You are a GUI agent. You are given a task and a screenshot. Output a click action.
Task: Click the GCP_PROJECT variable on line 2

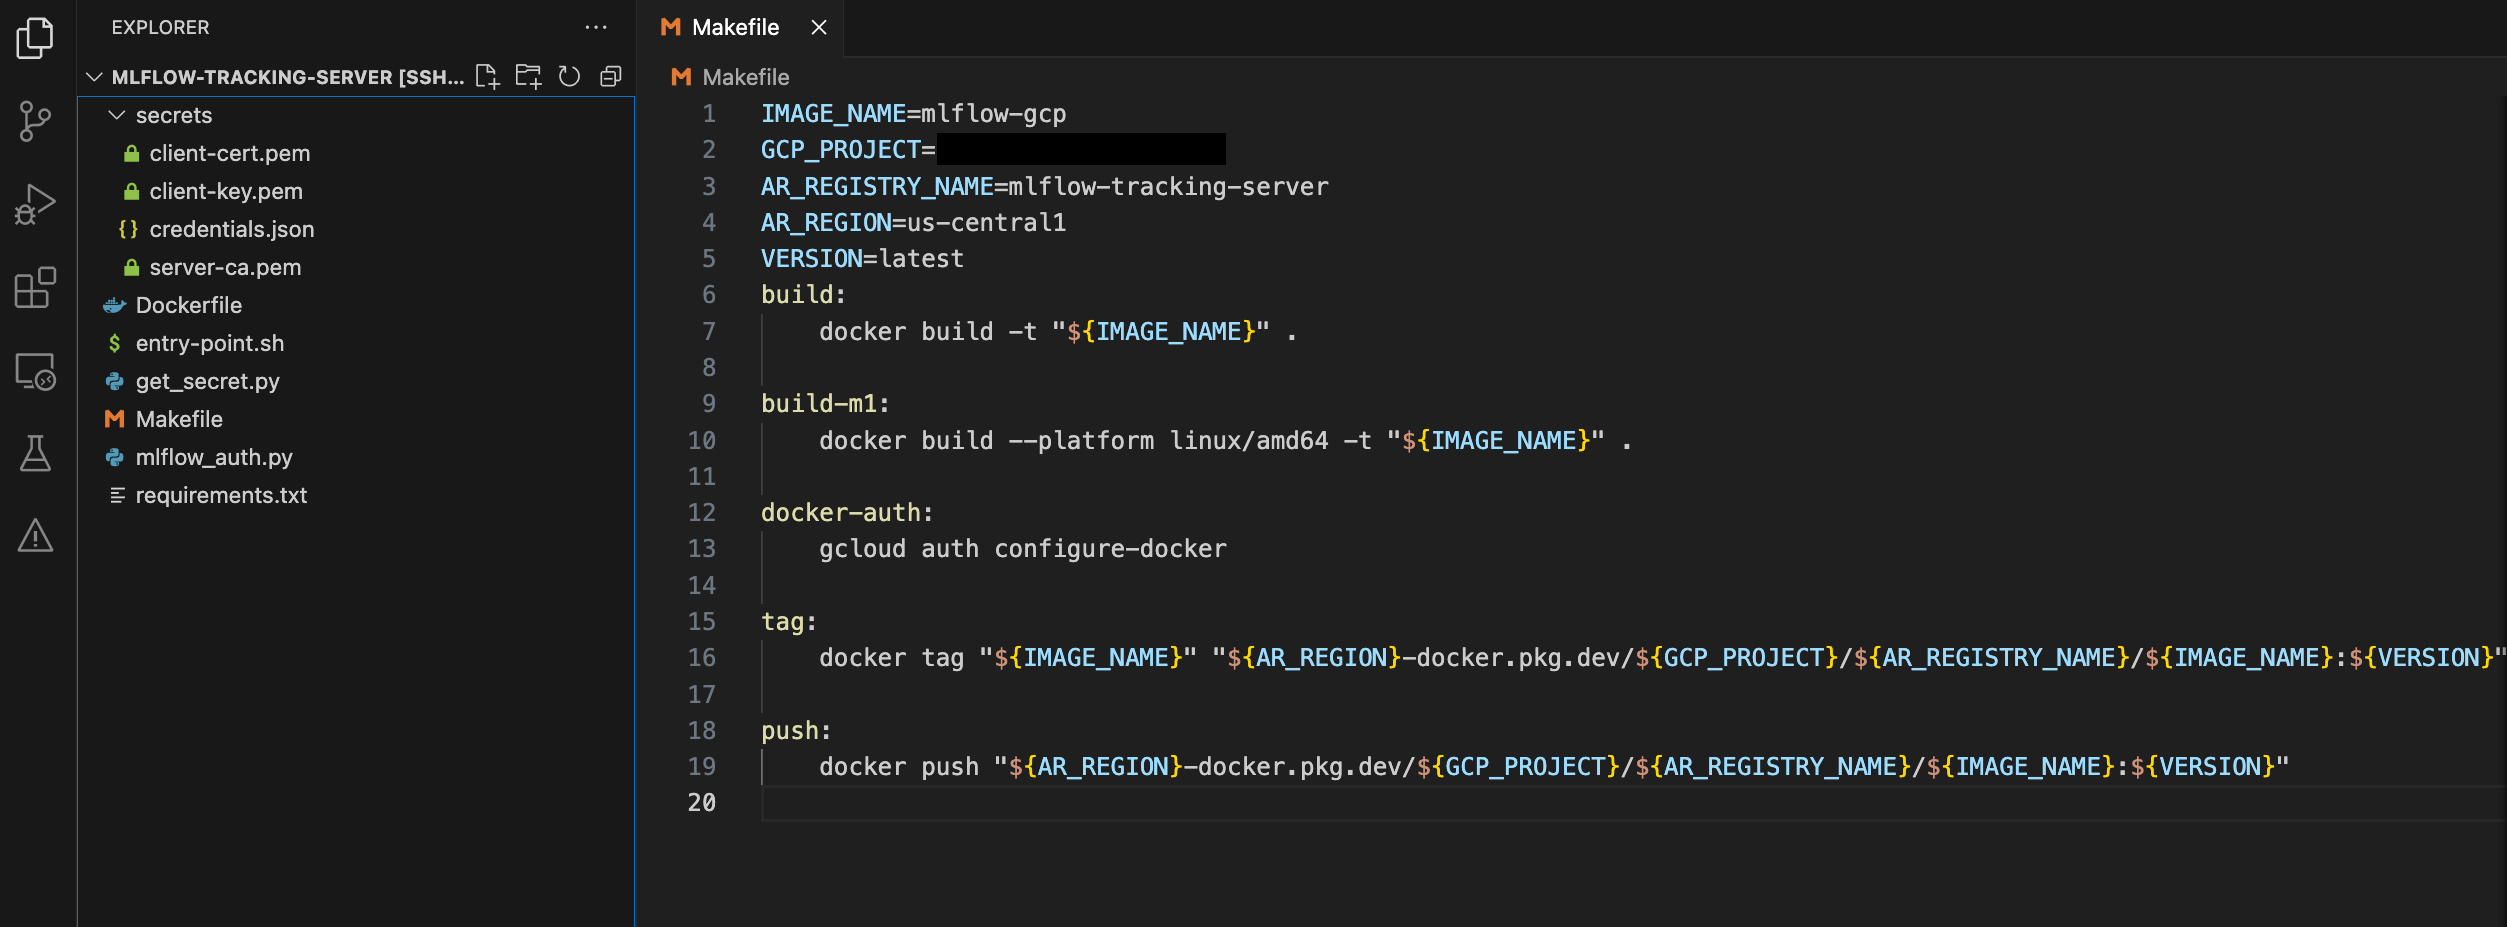point(841,150)
